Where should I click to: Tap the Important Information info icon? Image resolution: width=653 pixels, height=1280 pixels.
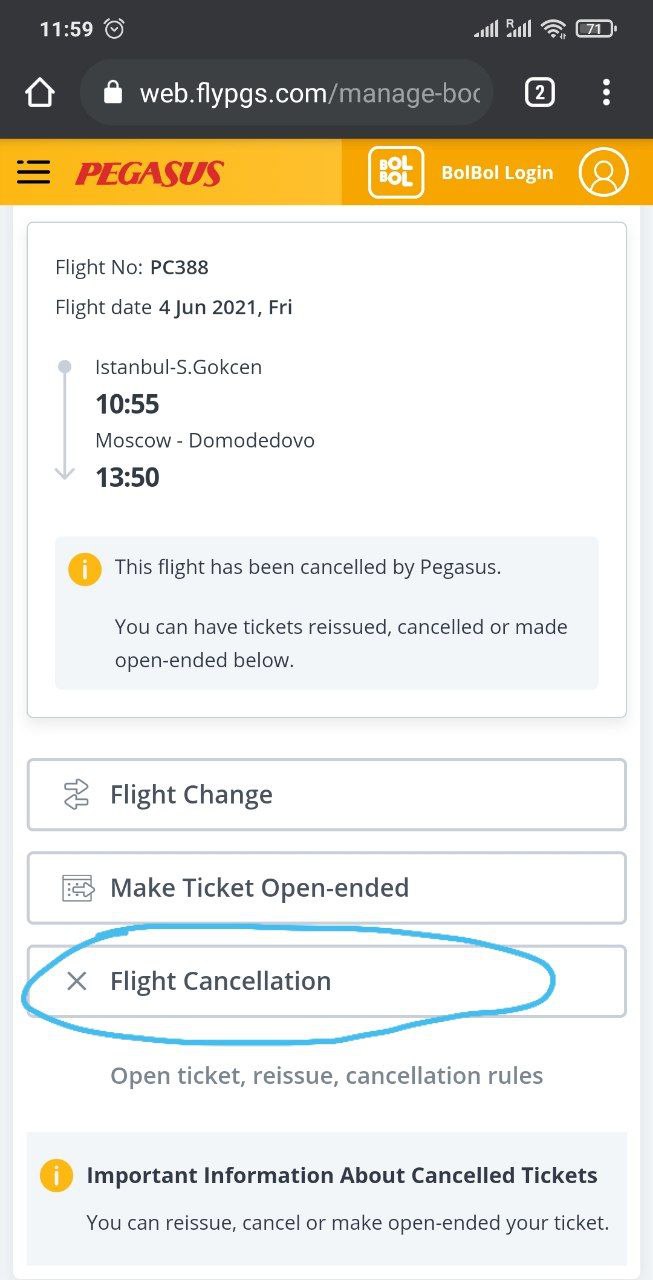click(57, 1174)
